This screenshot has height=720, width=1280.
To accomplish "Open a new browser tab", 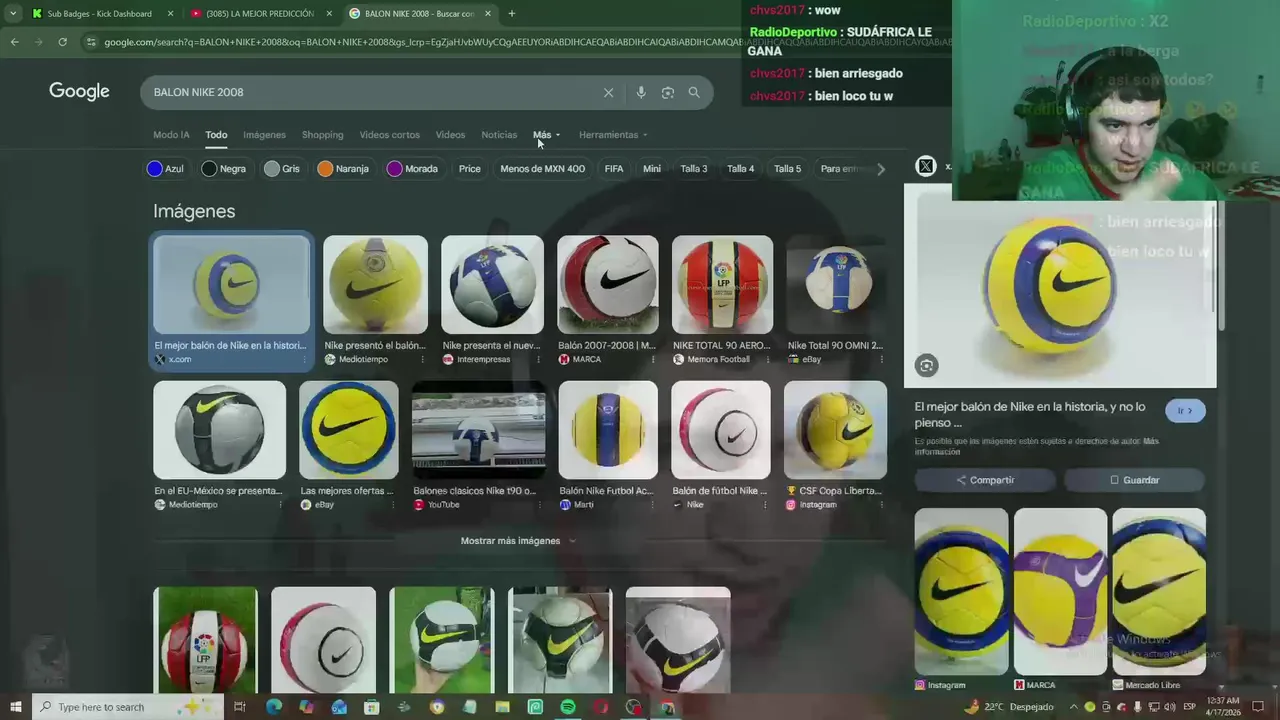I will [x=511, y=13].
